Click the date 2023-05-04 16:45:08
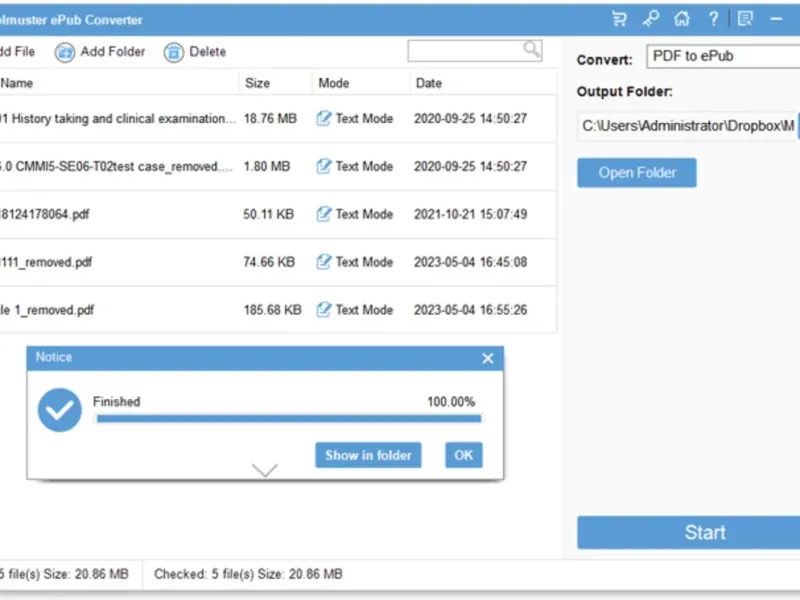Viewport: 800px width, 600px height. (x=470, y=262)
